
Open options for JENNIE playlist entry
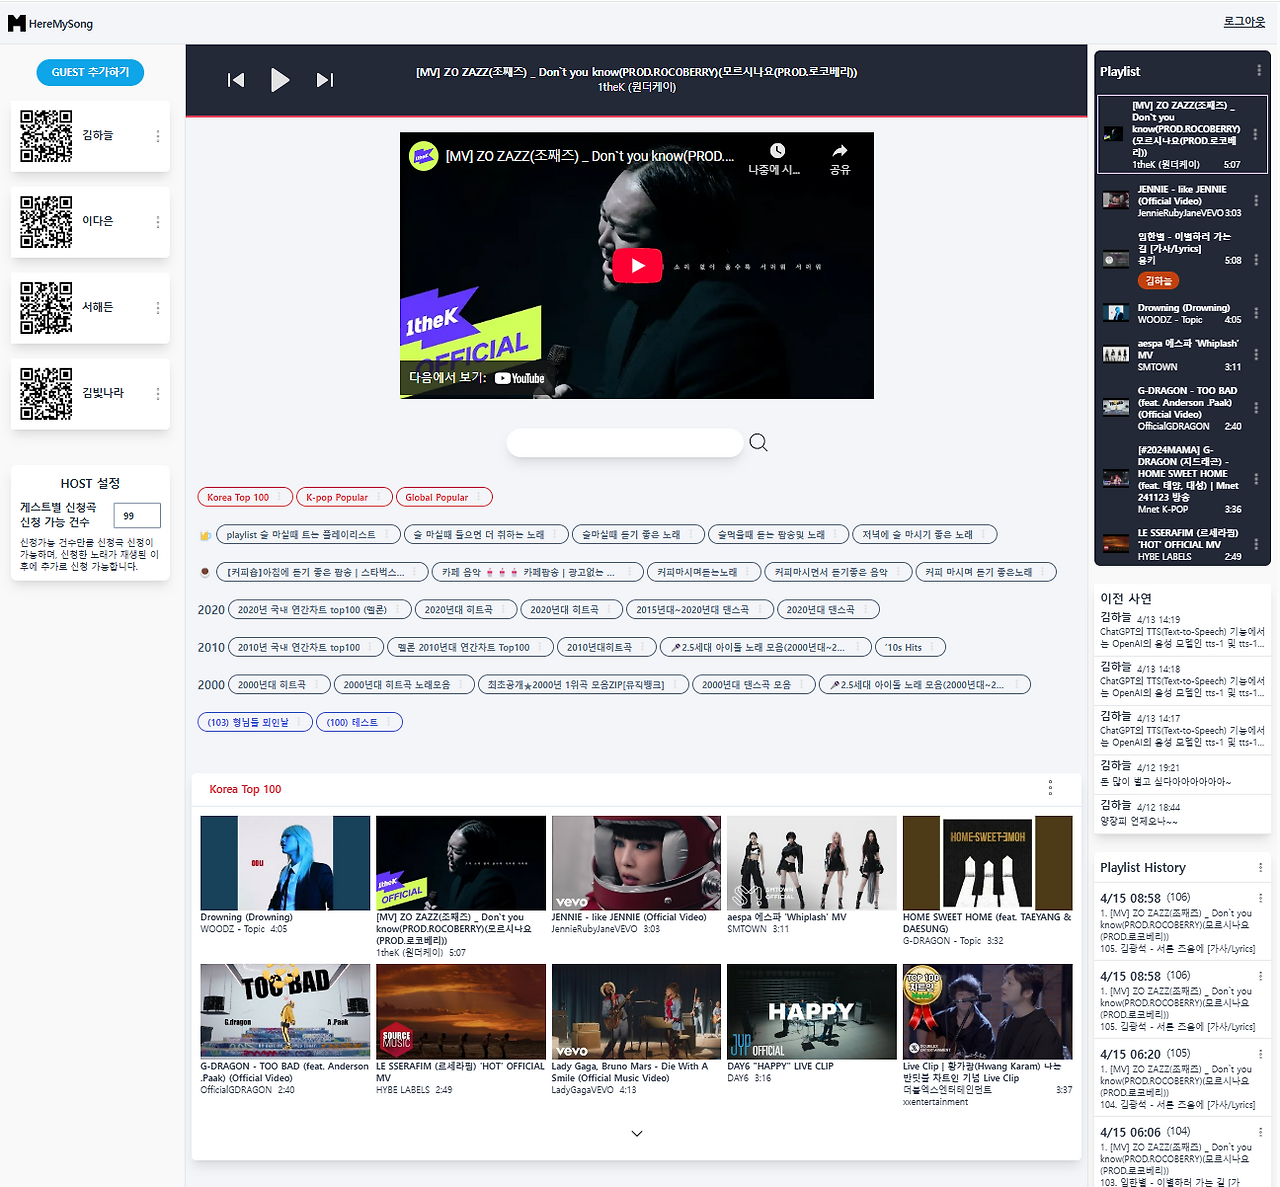(x=1256, y=201)
